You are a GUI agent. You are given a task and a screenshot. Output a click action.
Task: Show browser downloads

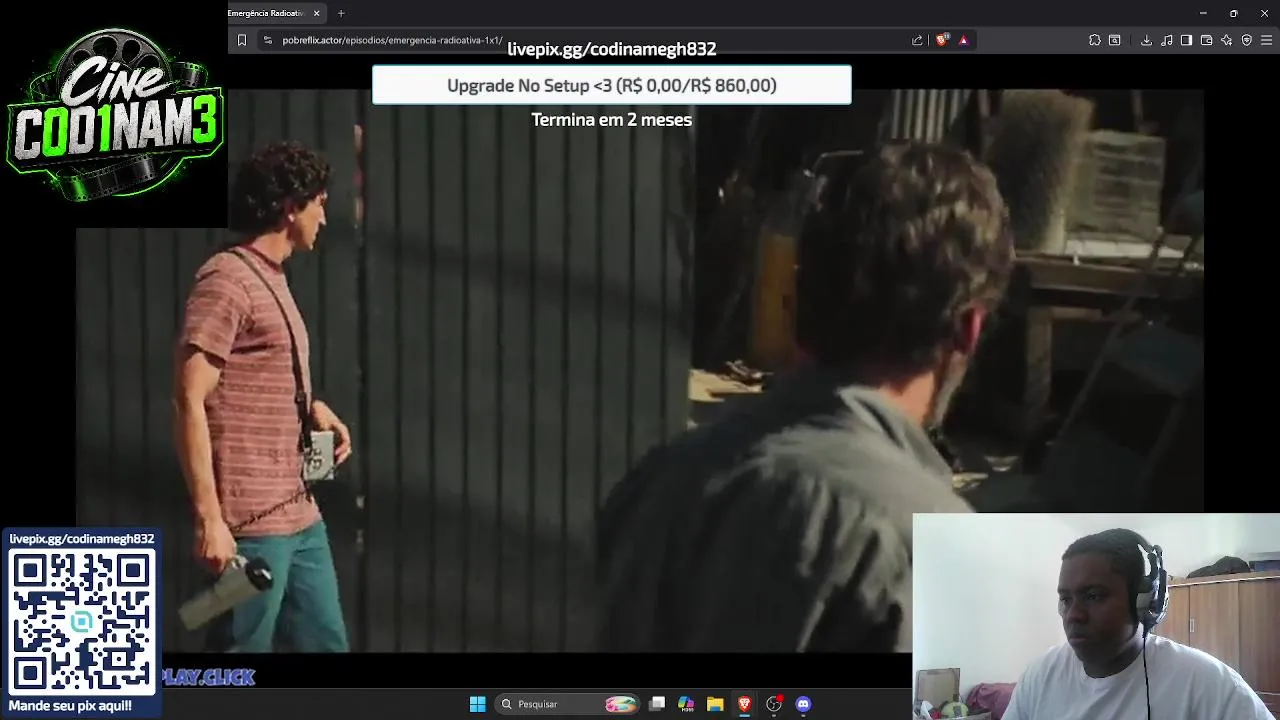1146,40
